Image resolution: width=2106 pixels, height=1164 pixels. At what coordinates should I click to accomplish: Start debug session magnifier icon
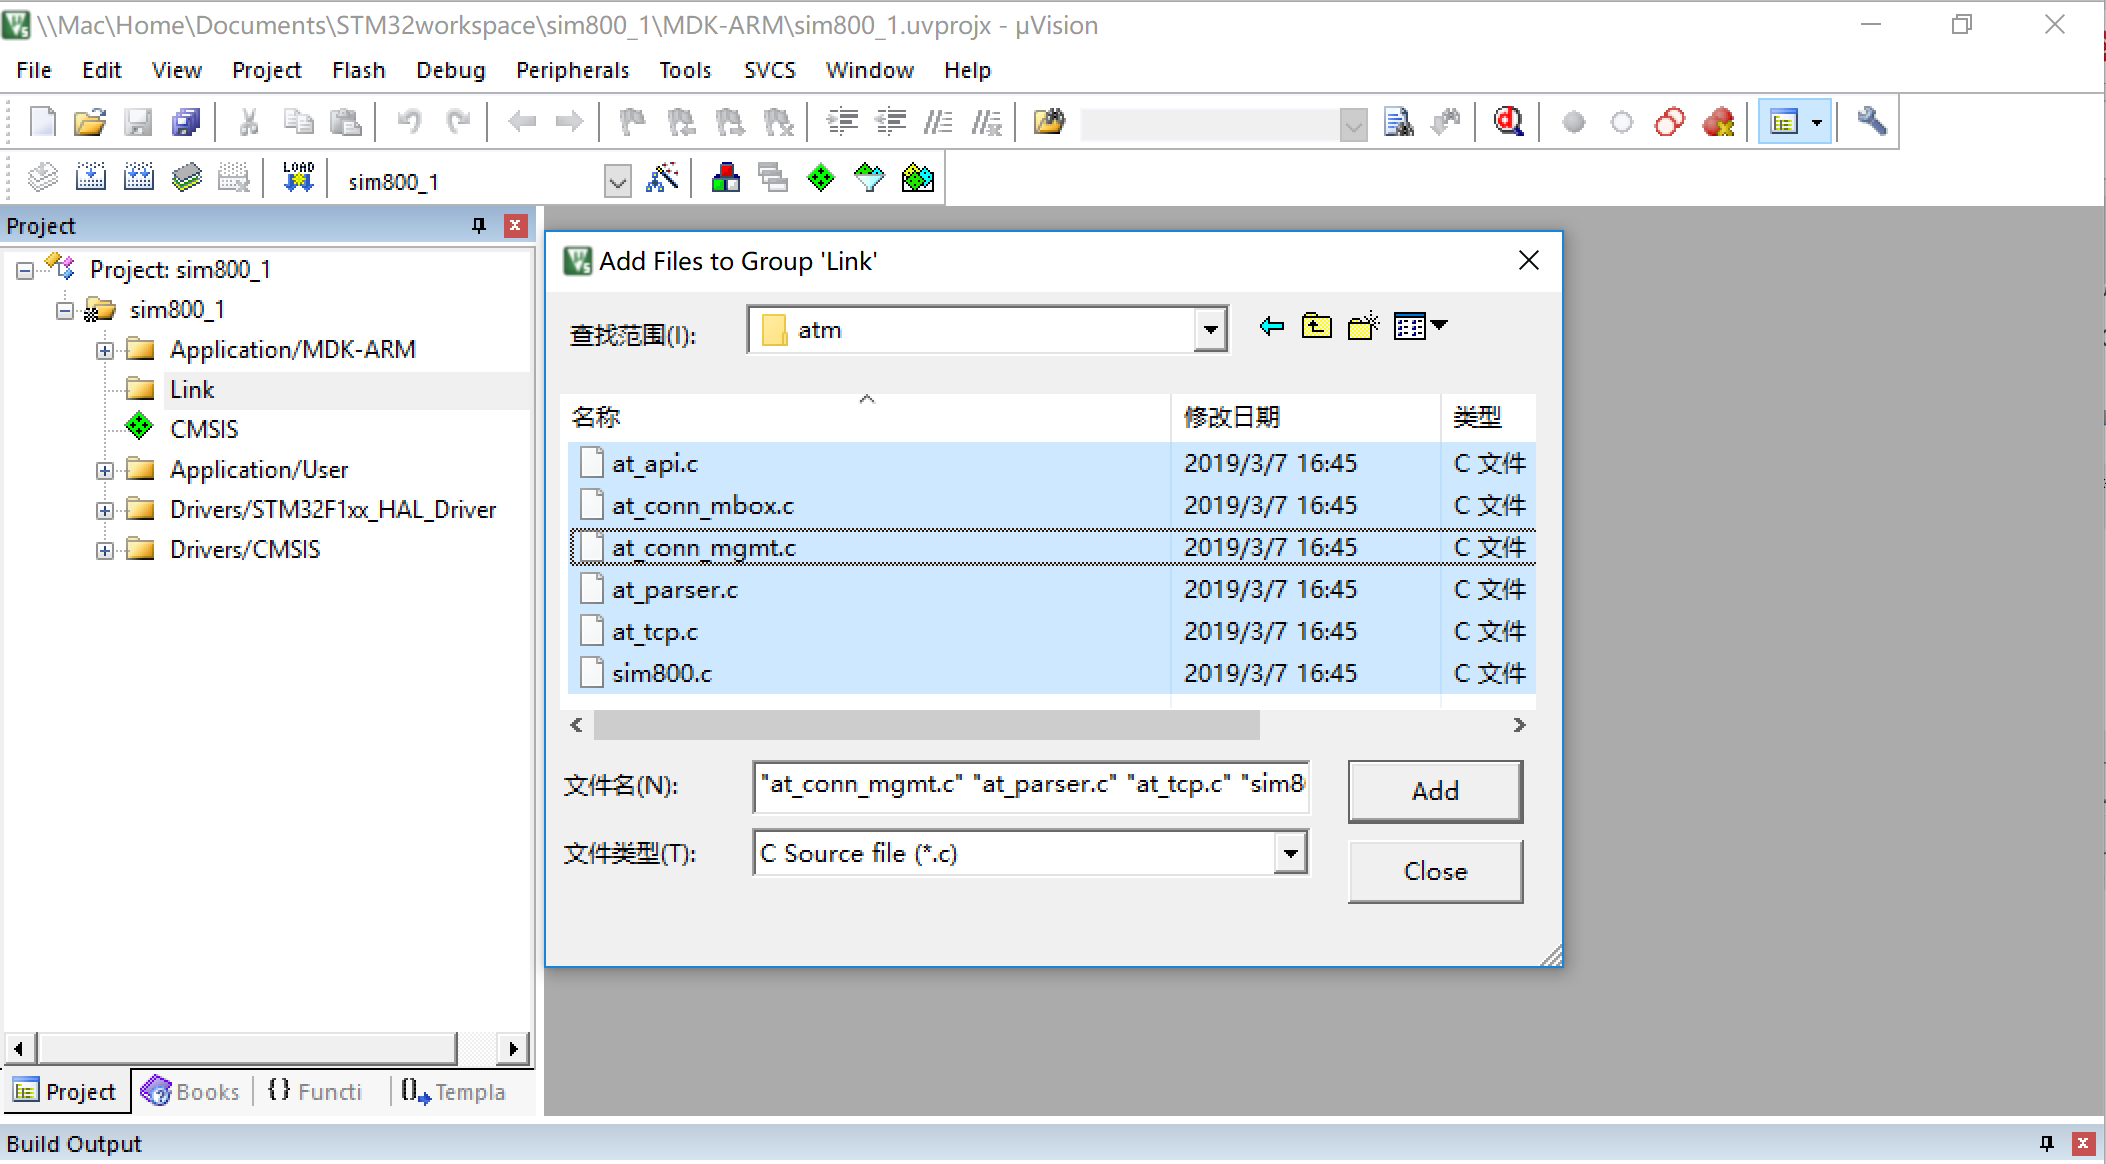tap(1508, 123)
